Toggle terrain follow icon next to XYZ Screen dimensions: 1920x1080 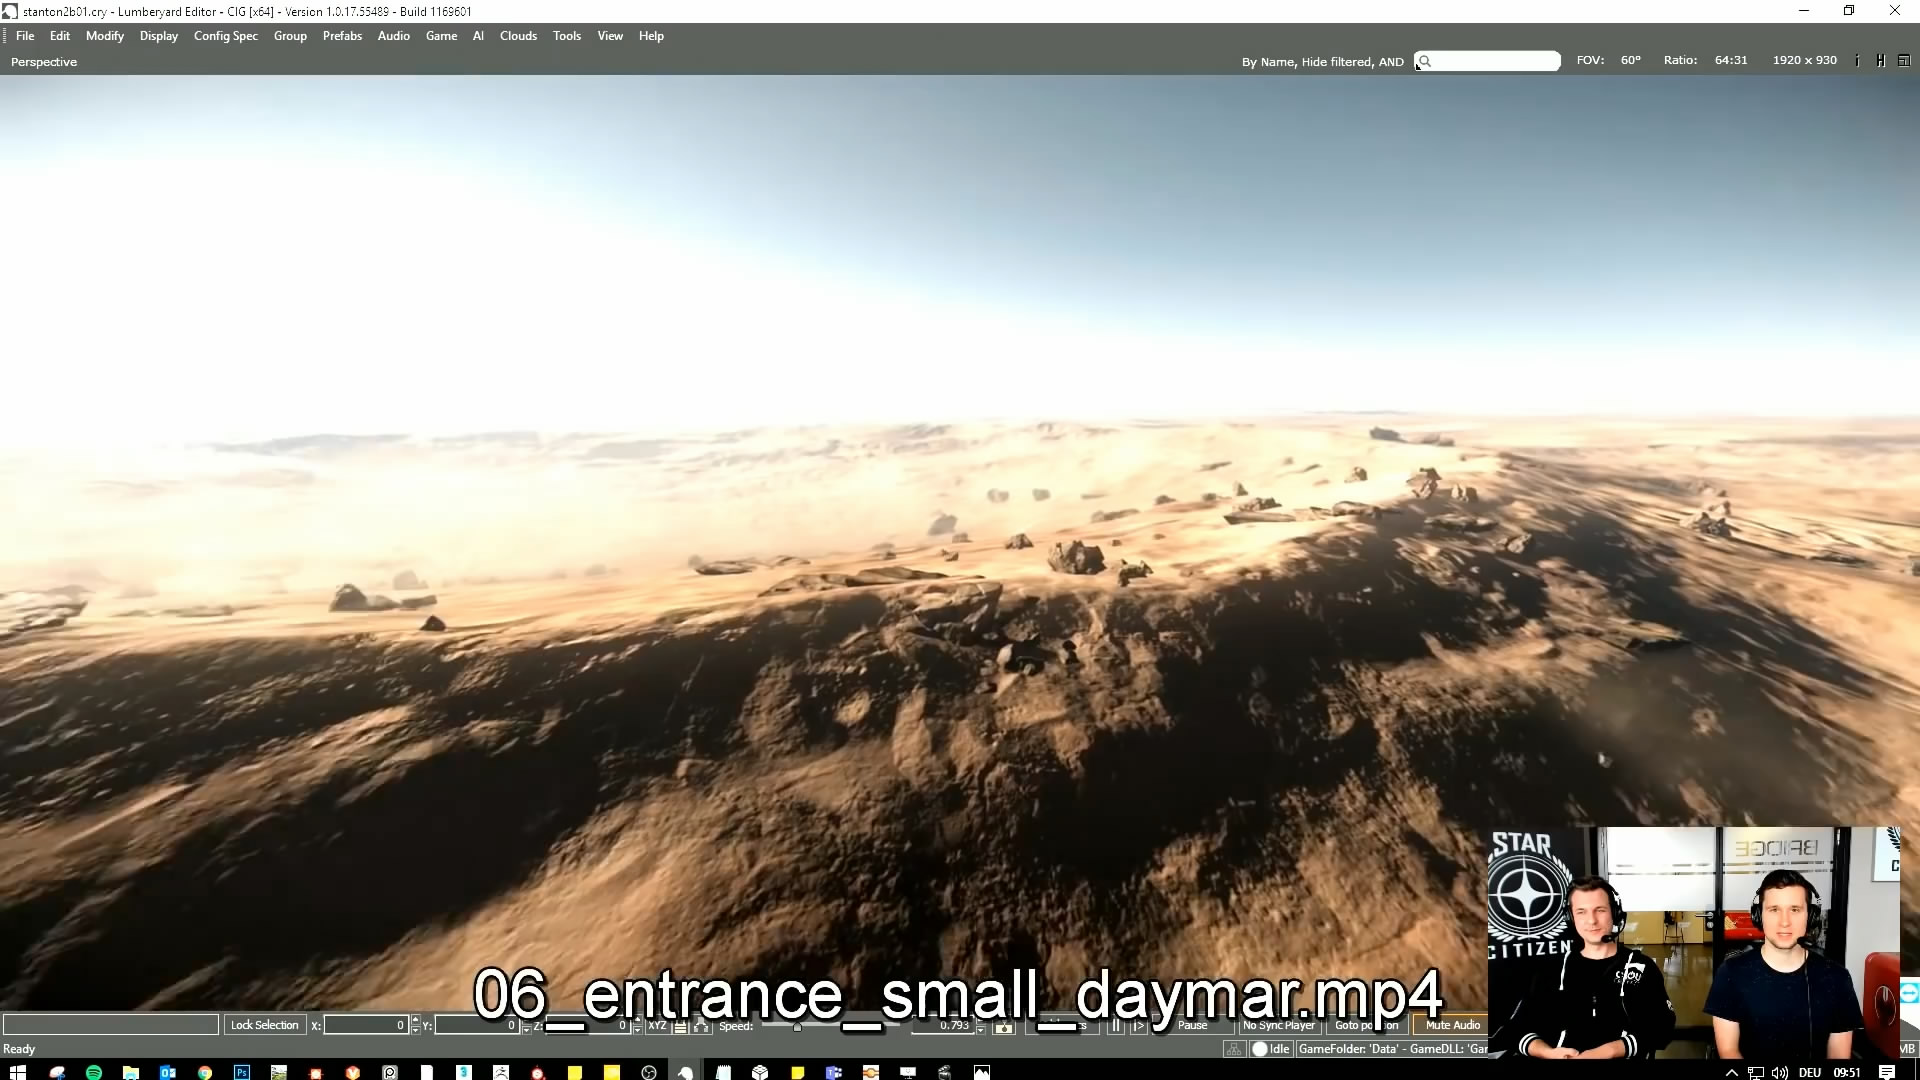(x=680, y=1026)
